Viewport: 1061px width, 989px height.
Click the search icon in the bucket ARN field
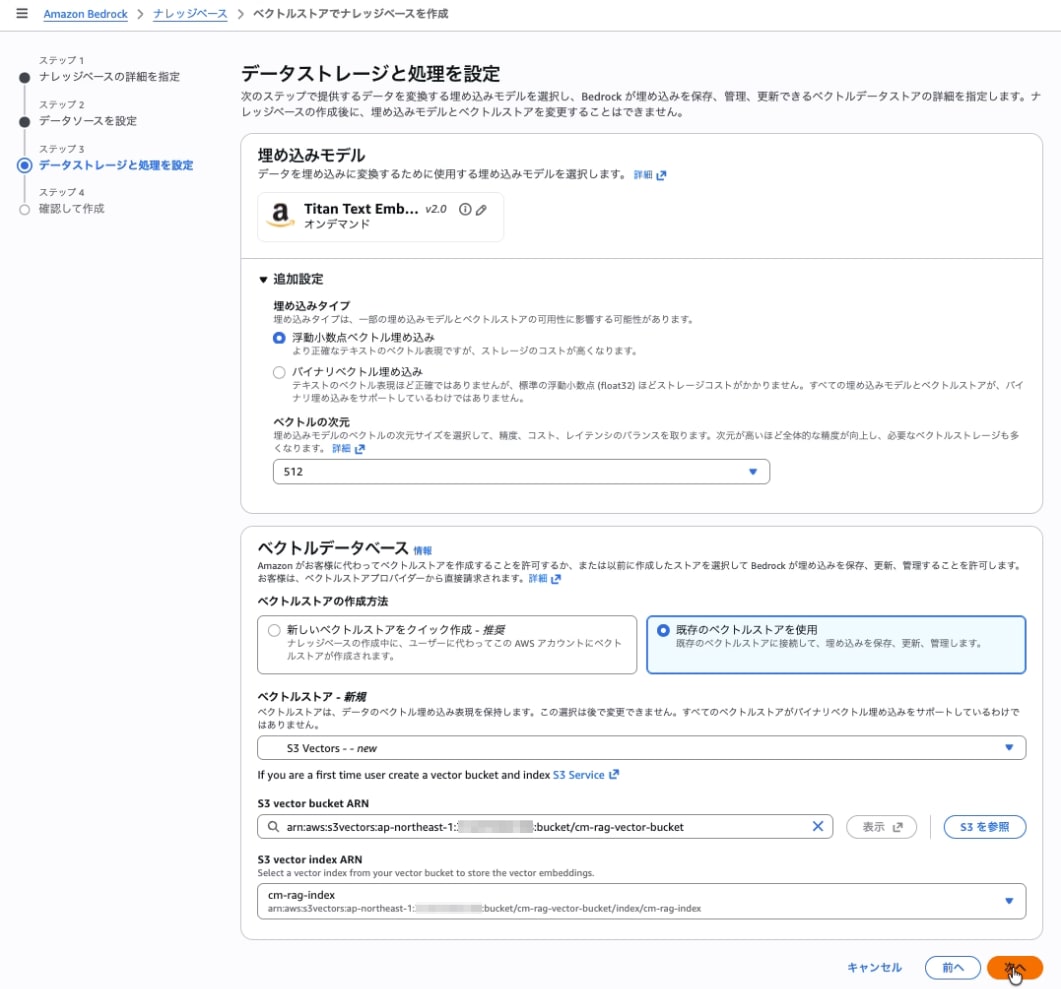(x=273, y=826)
